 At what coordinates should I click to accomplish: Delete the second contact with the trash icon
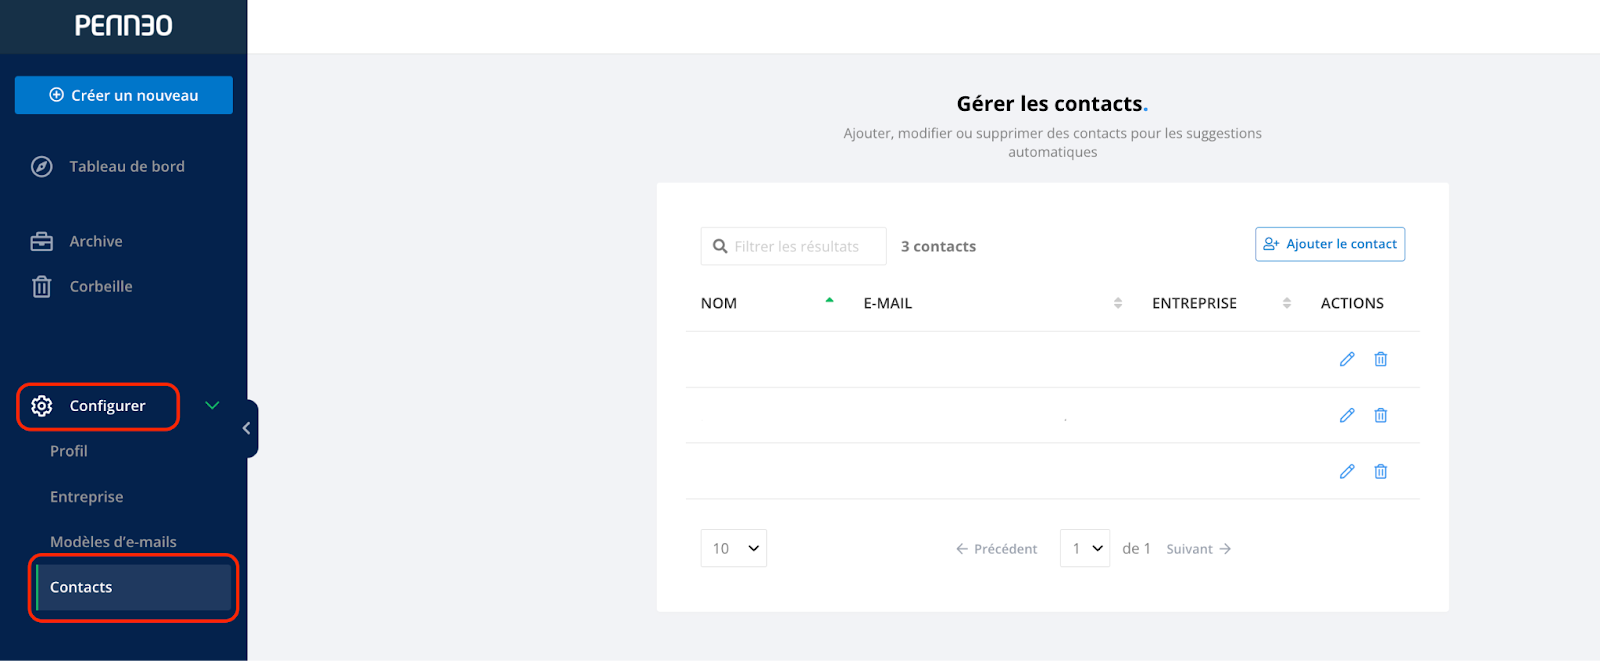[x=1381, y=415]
